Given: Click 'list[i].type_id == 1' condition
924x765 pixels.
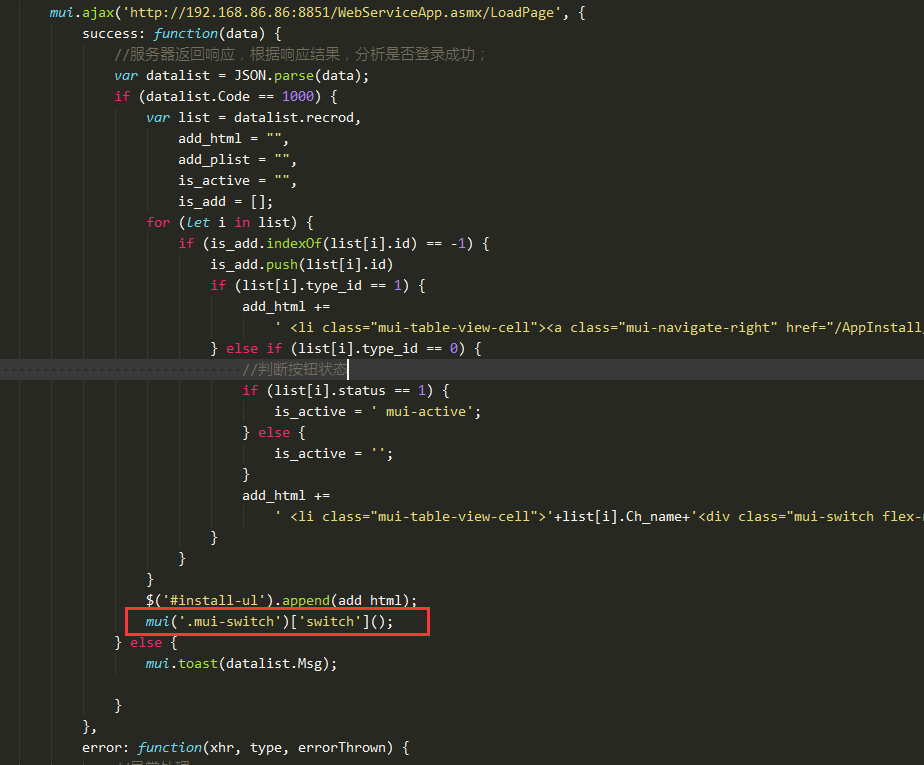Looking at the screenshot, I should tap(322, 286).
